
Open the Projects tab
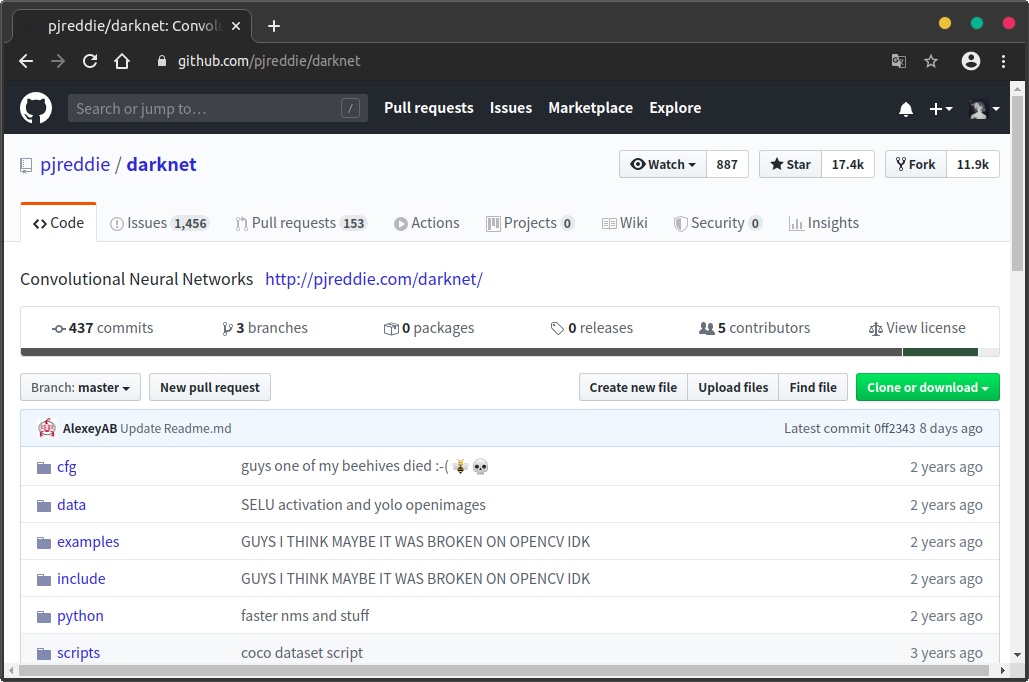530,223
